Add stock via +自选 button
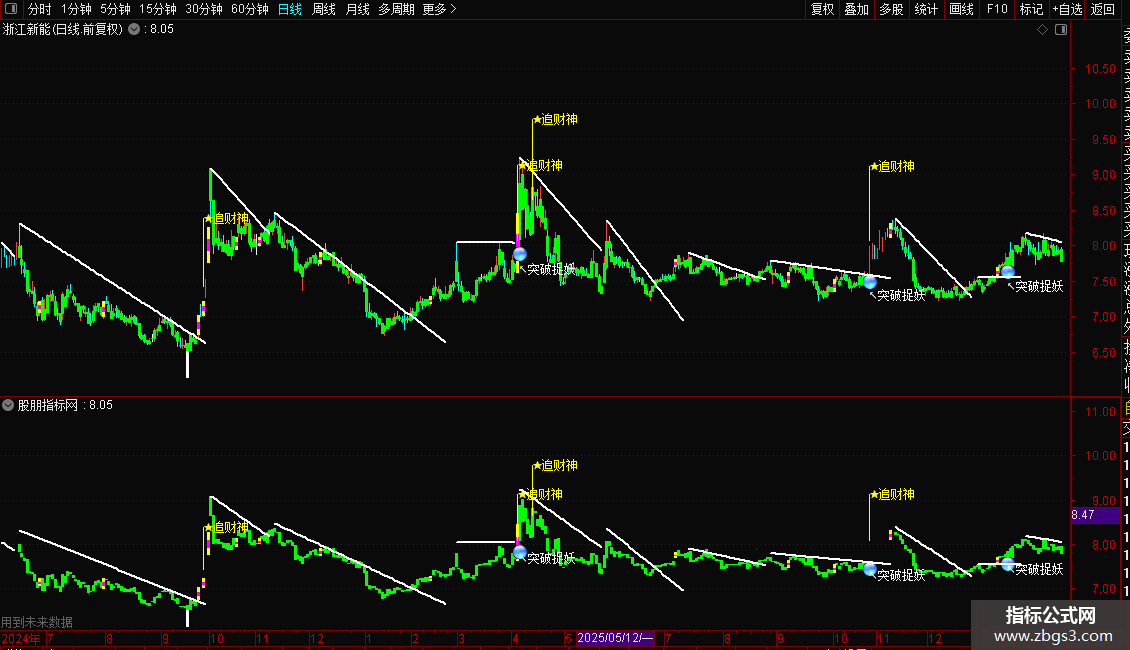The height and width of the screenshot is (650, 1130). point(1067,9)
